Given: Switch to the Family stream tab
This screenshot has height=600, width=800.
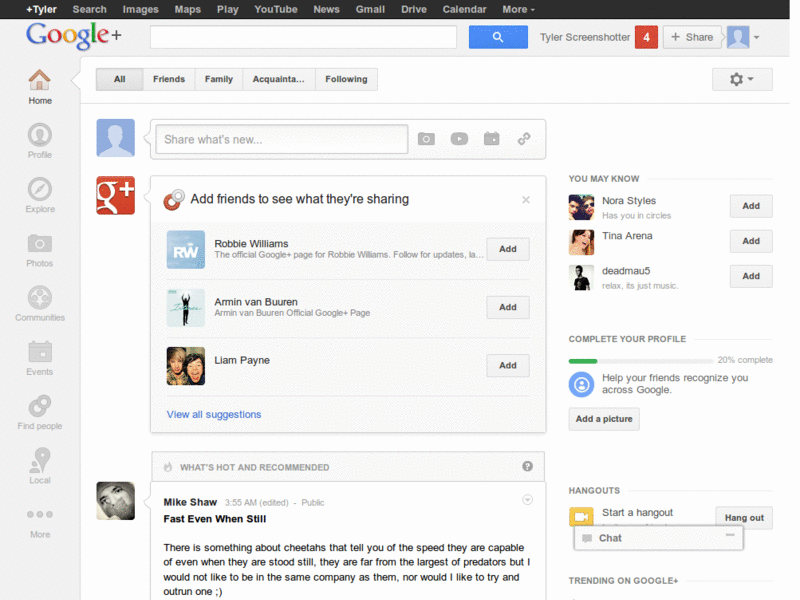Looking at the screenshot, I should point(219,79).
